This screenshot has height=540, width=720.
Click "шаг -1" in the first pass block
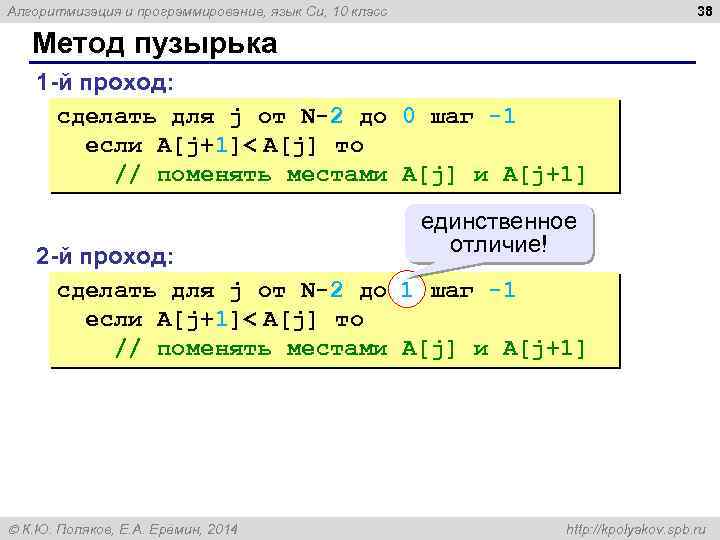(x=473, y=116)
